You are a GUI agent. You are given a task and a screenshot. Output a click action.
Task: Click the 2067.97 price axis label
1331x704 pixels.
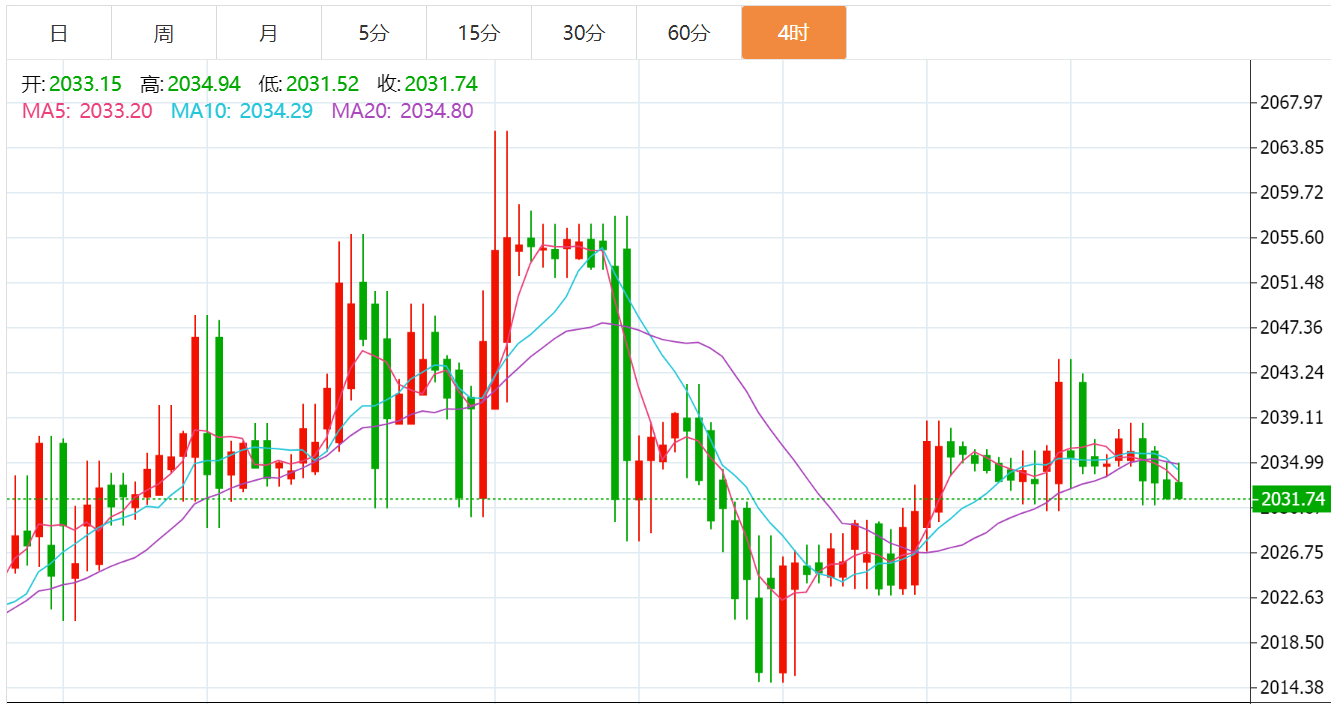[1293, 103]
